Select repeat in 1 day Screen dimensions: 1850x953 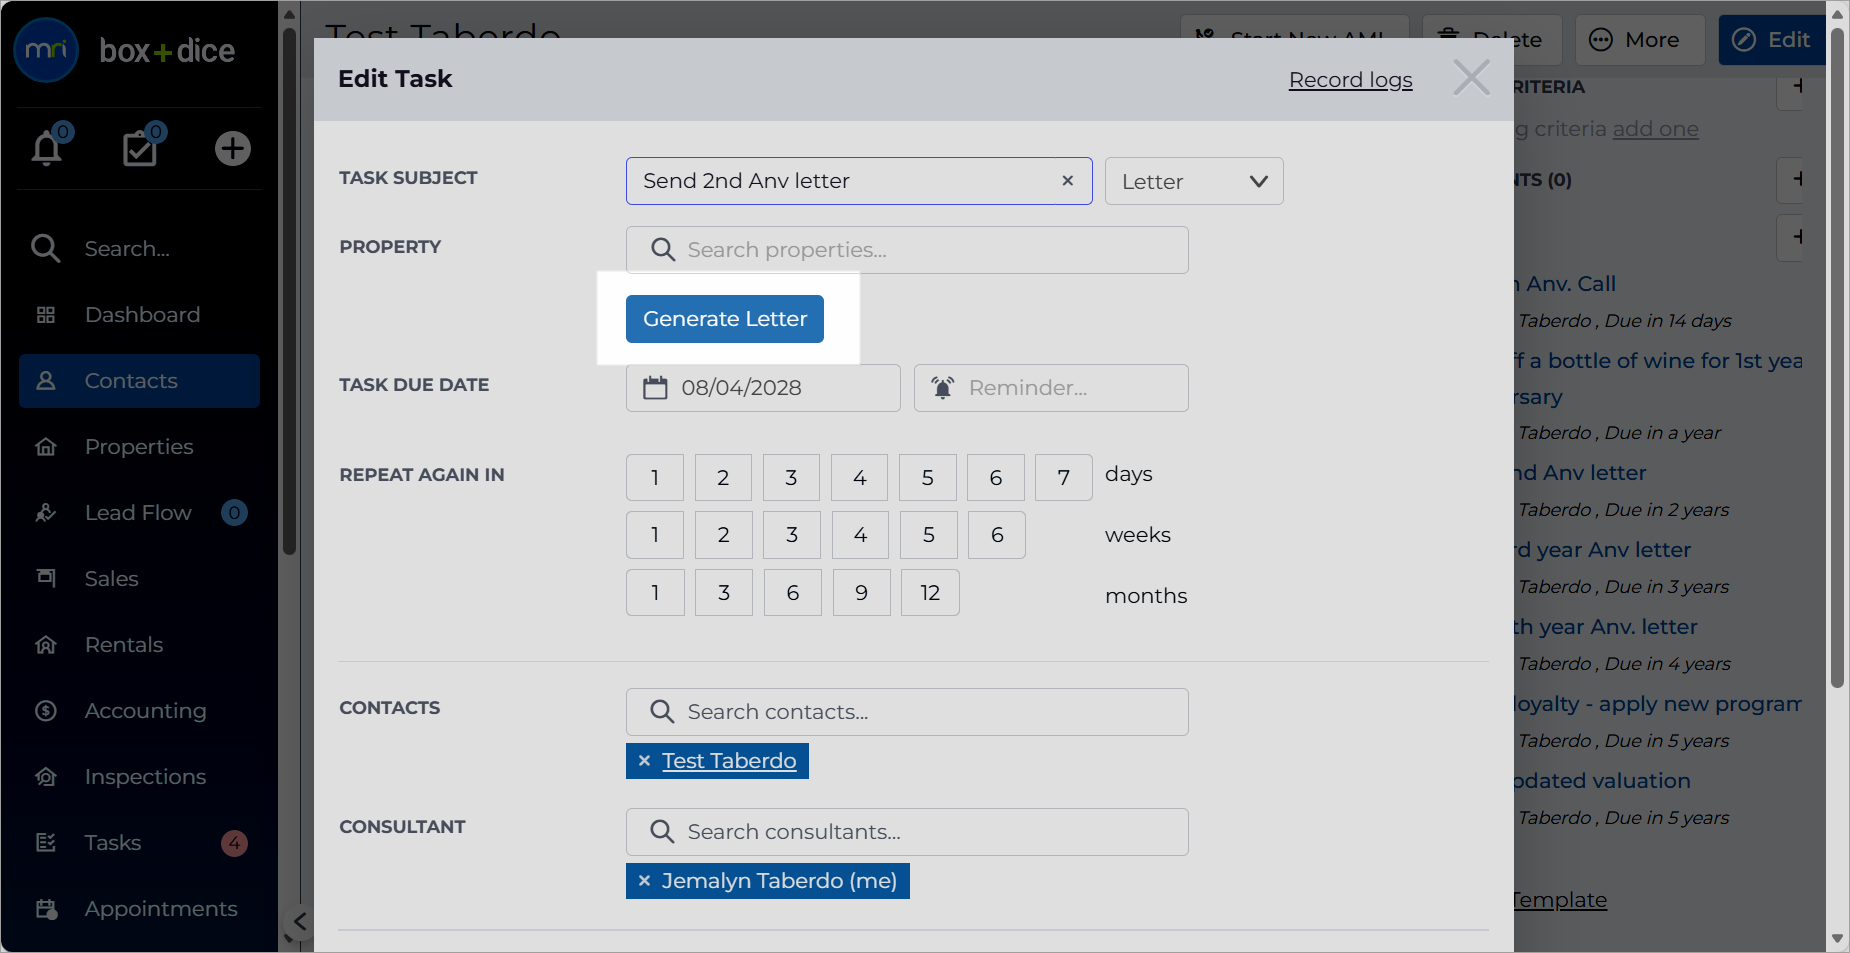click(655, 478)
